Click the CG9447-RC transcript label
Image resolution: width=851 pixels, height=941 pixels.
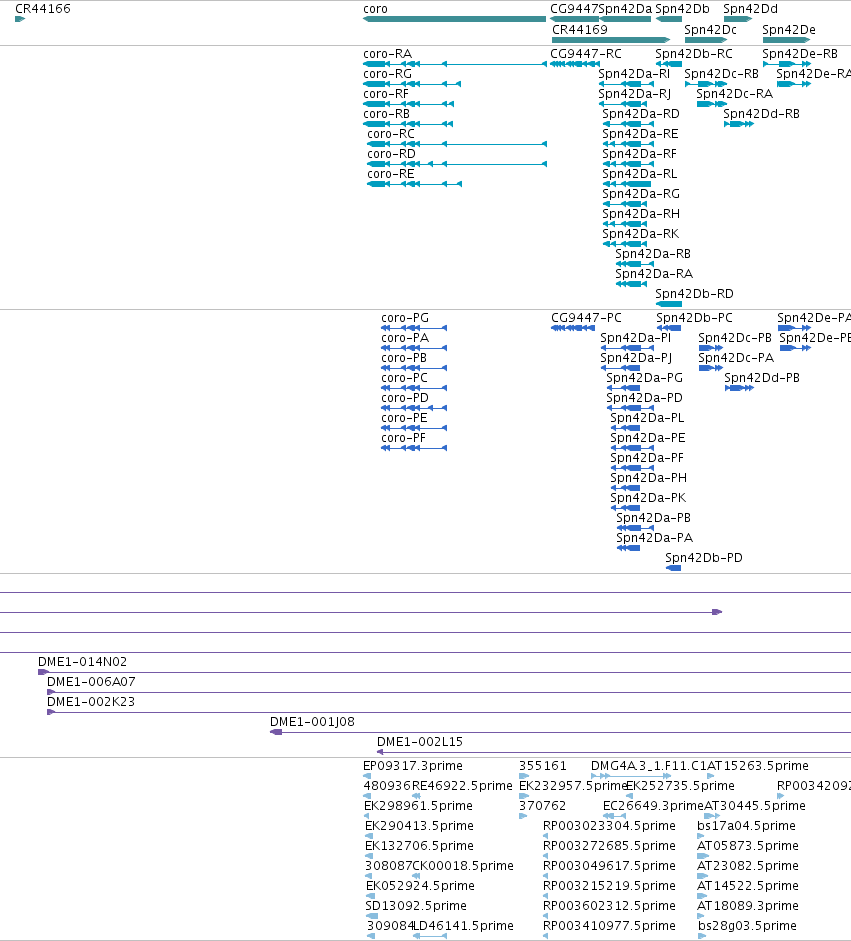pos(586,54)
